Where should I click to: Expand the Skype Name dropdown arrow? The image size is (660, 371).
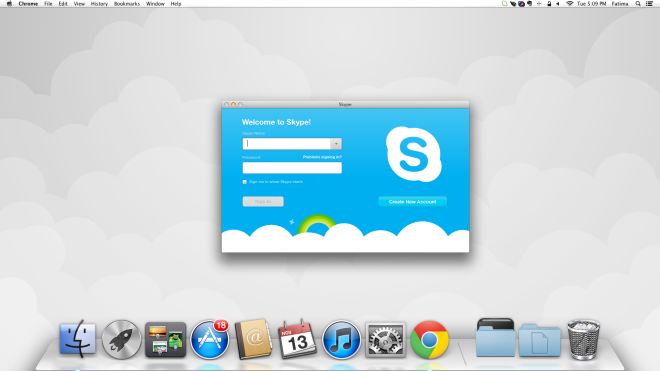coord(336,144)
